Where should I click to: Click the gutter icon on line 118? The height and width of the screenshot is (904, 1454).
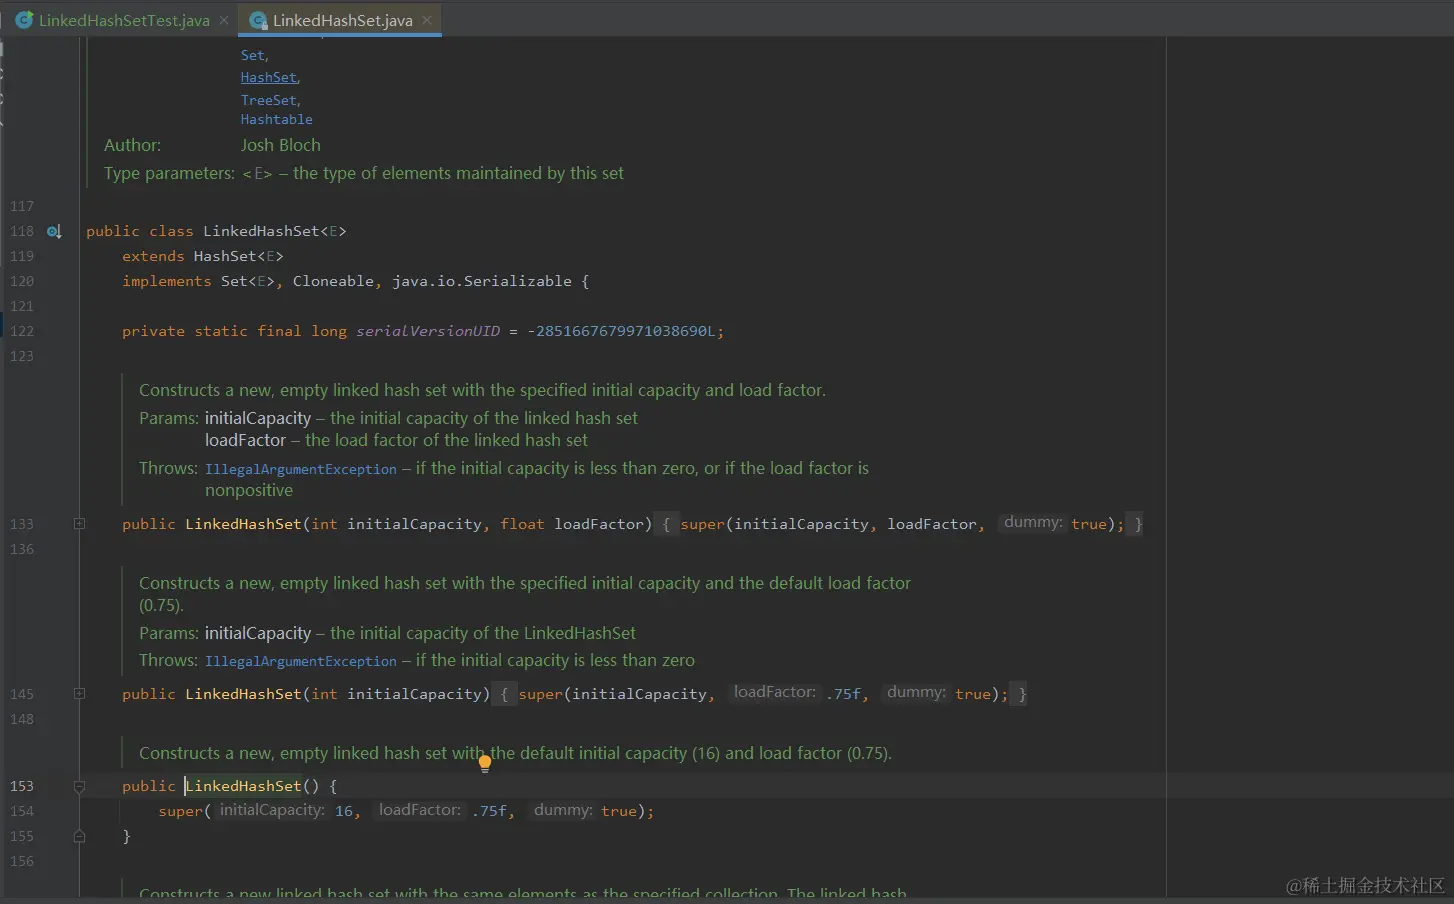54,231
